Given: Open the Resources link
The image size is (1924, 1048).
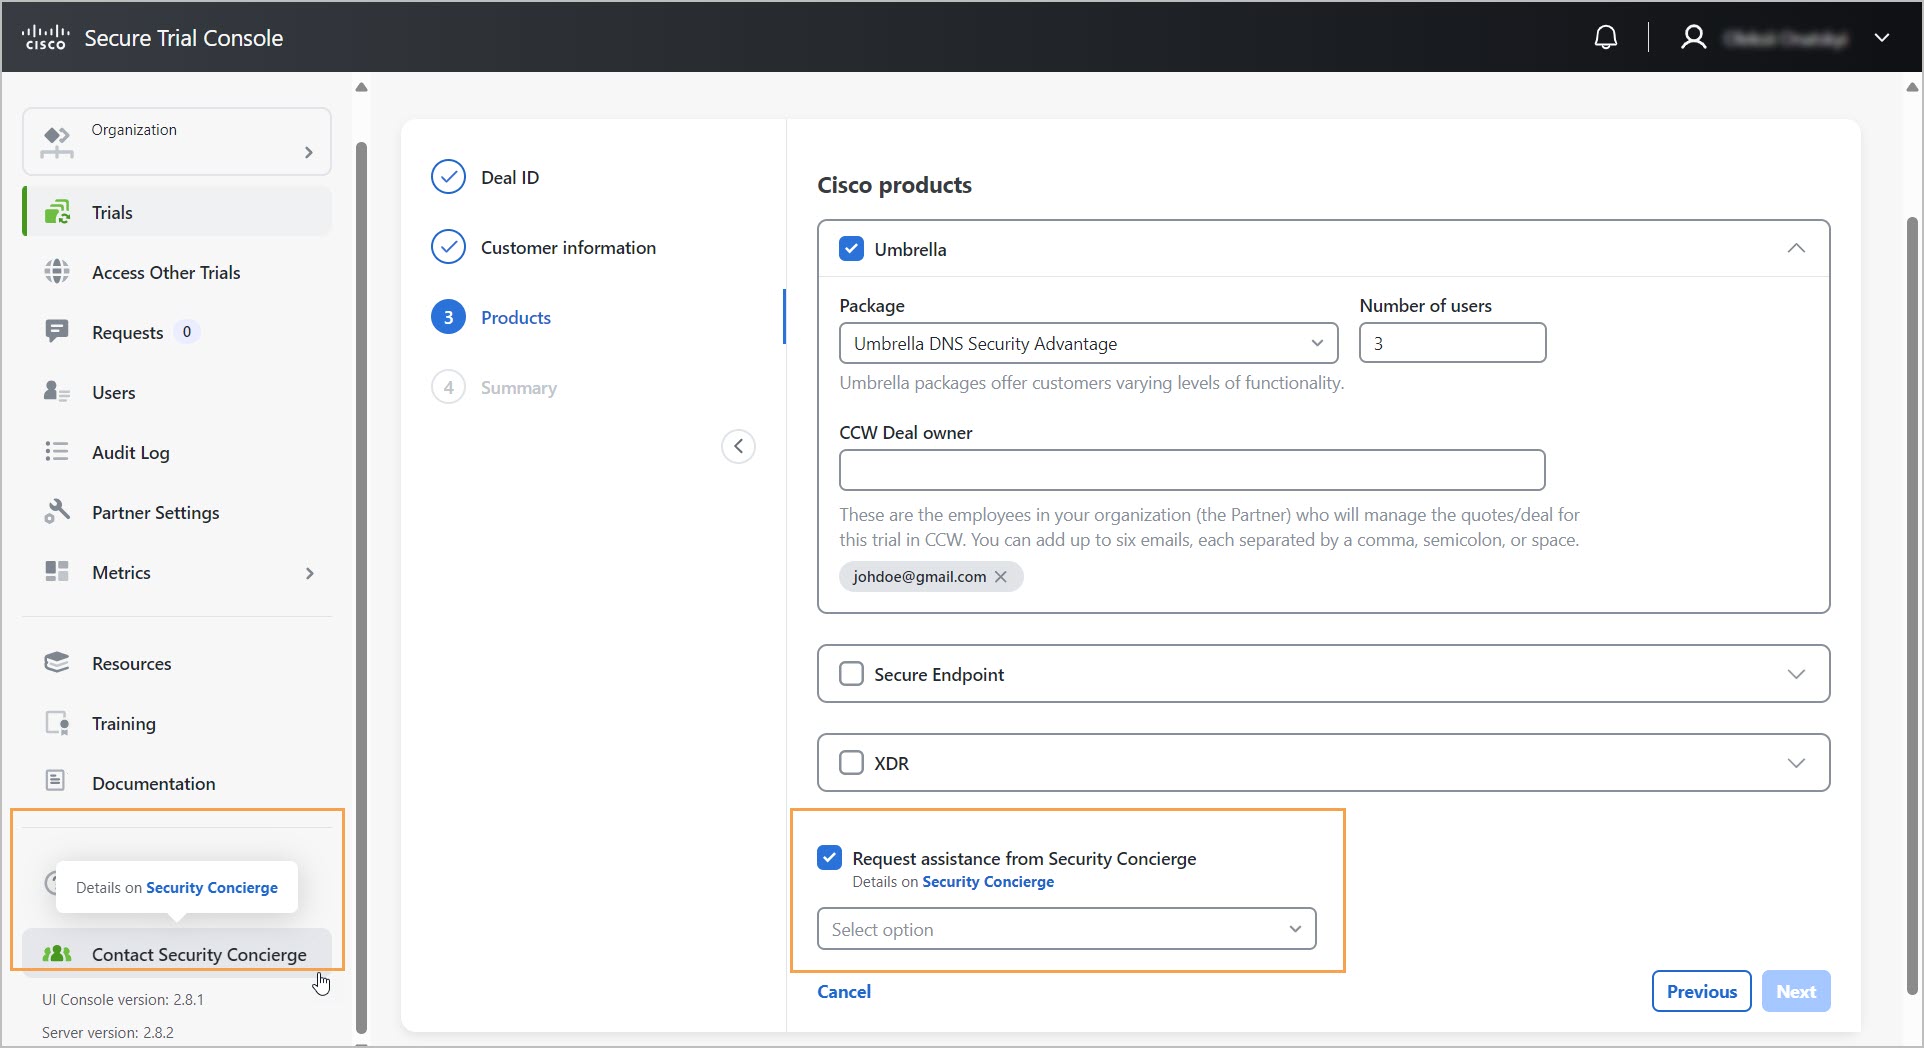Looking at the screenshot, I should click(131, 663).
